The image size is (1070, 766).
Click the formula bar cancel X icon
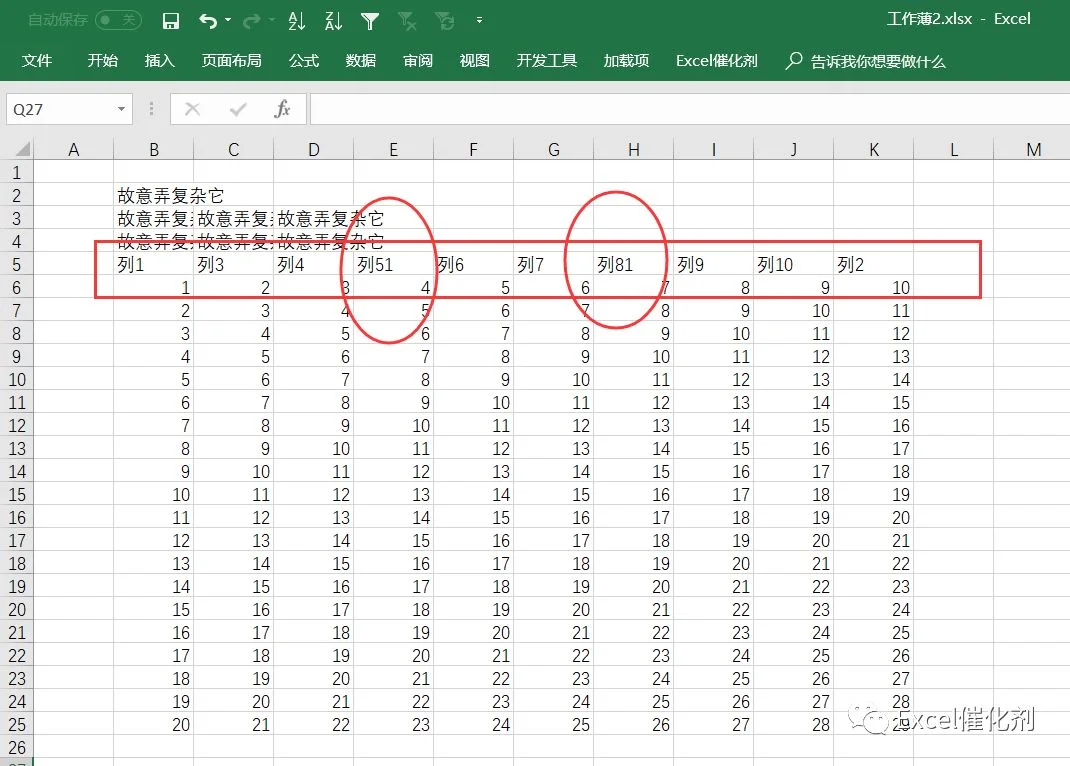(192, 109)
